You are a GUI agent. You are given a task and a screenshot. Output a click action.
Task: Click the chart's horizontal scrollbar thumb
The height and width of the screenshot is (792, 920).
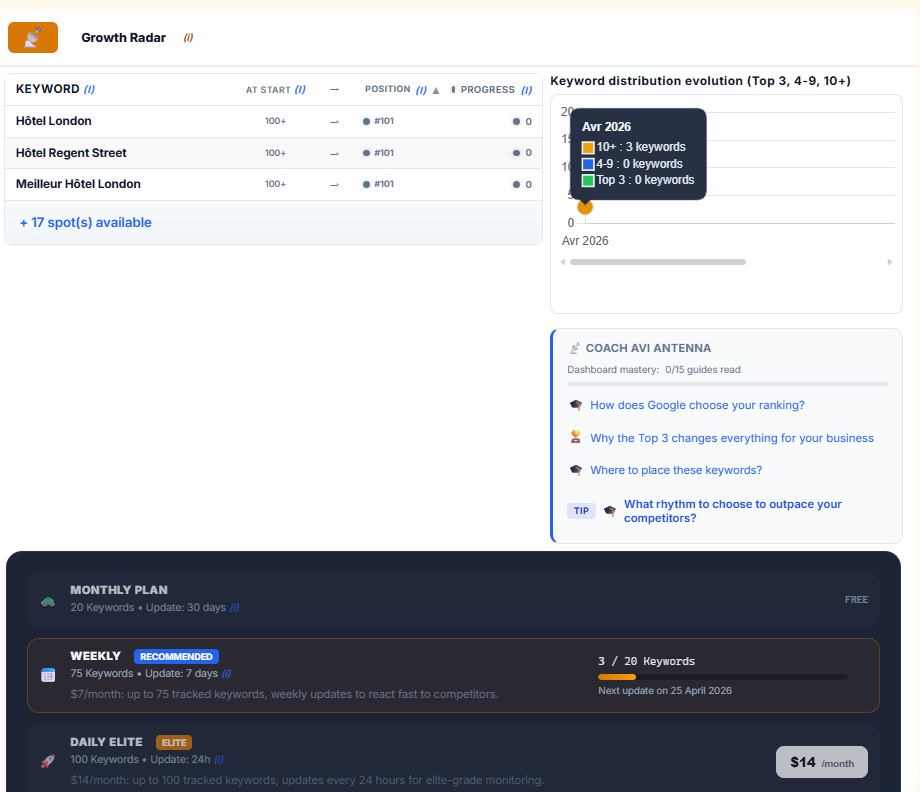[657, 262]
